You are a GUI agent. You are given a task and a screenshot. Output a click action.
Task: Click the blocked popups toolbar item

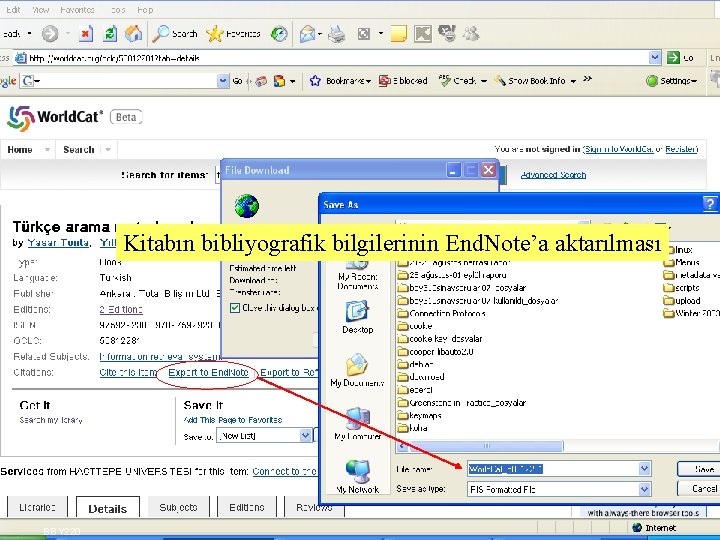pyautogui.click(x=403, y=81)
